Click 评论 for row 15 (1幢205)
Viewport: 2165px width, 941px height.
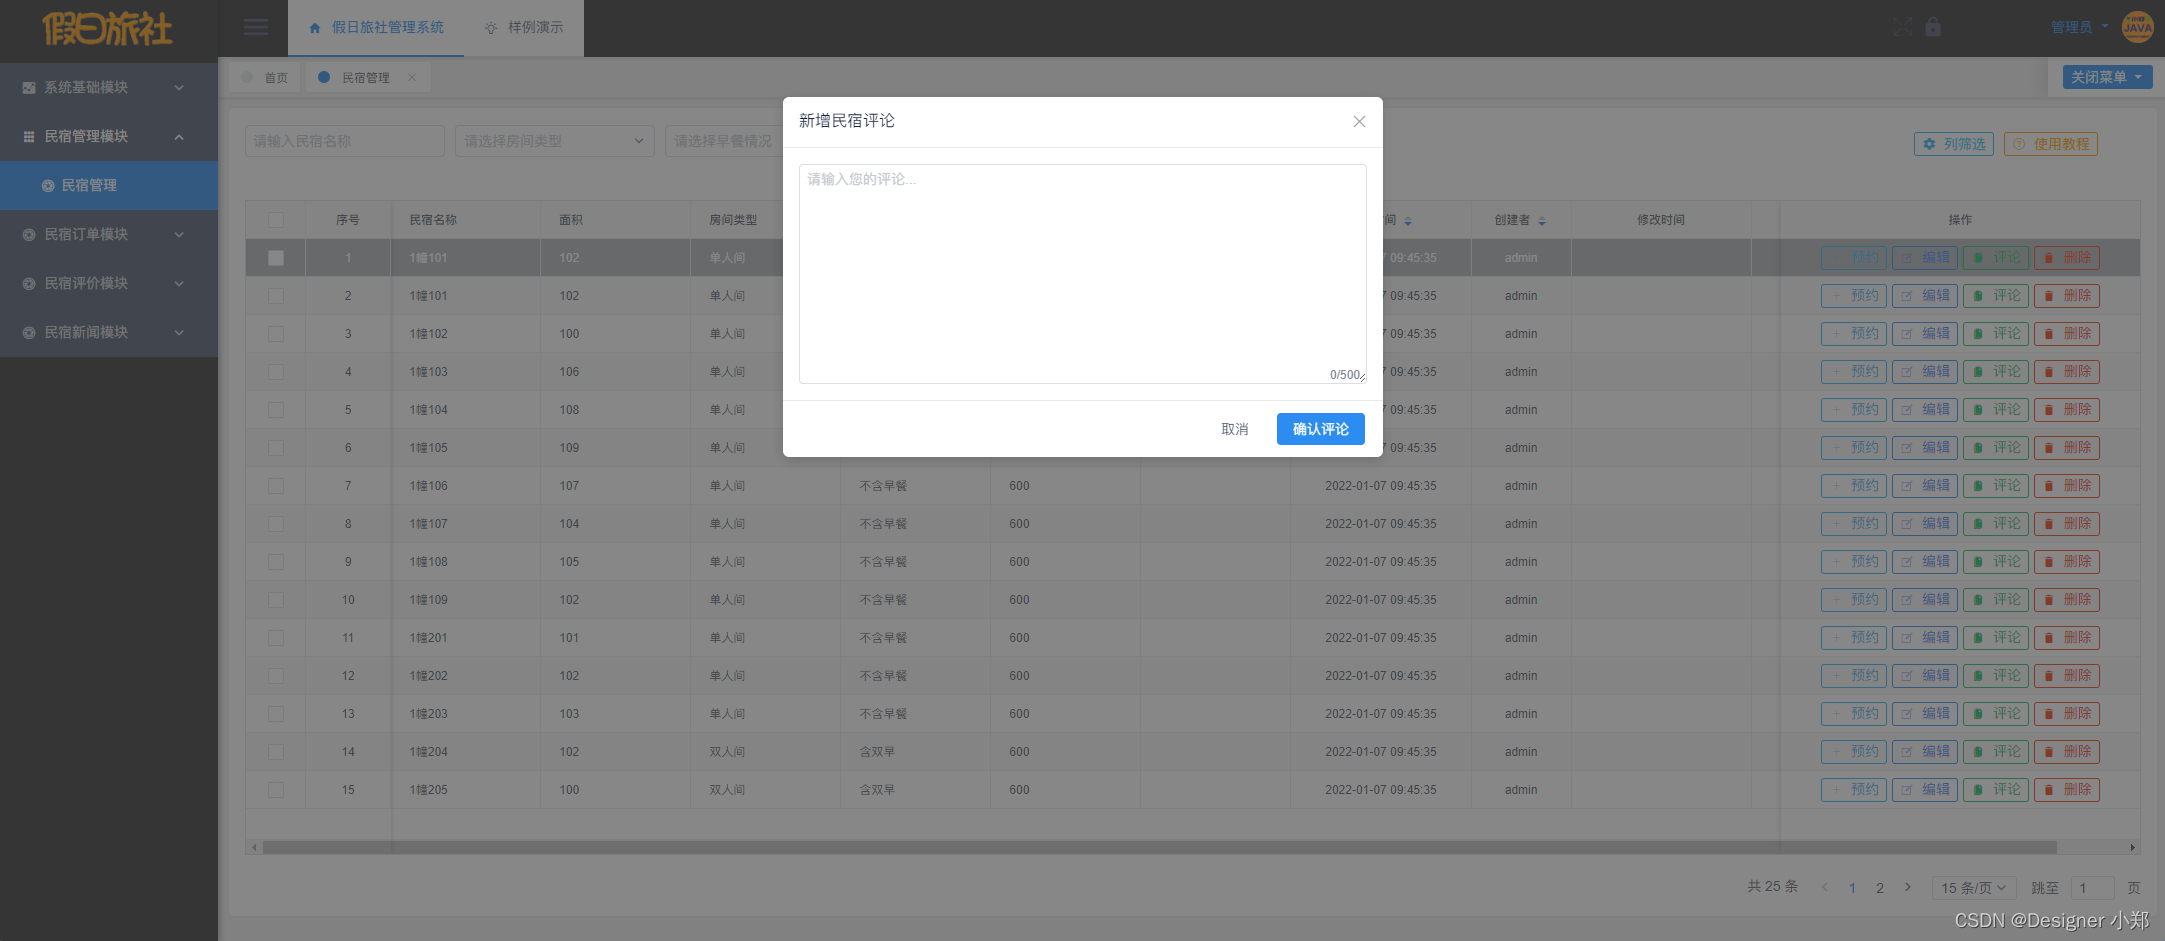pos(1996,790)
